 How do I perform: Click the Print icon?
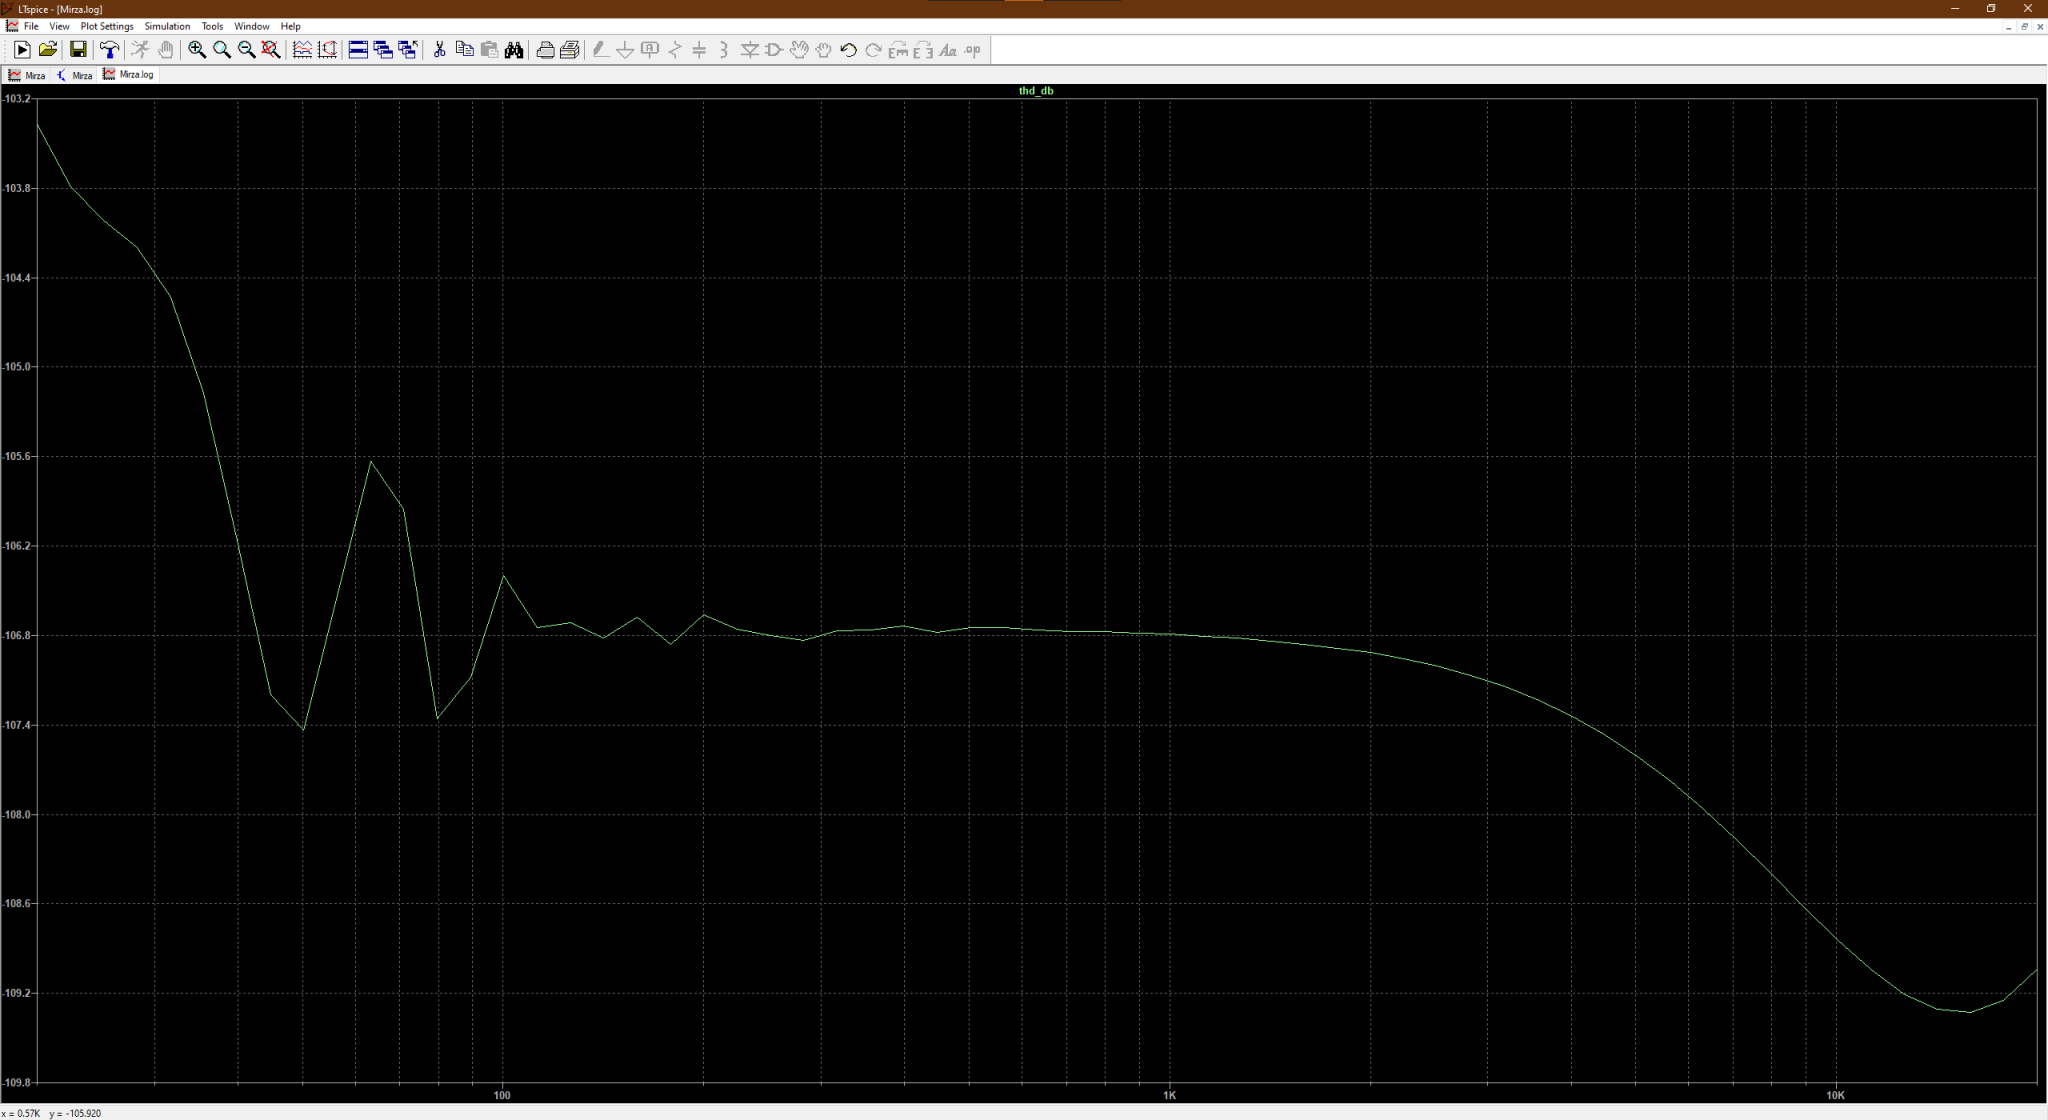point(545,50)
